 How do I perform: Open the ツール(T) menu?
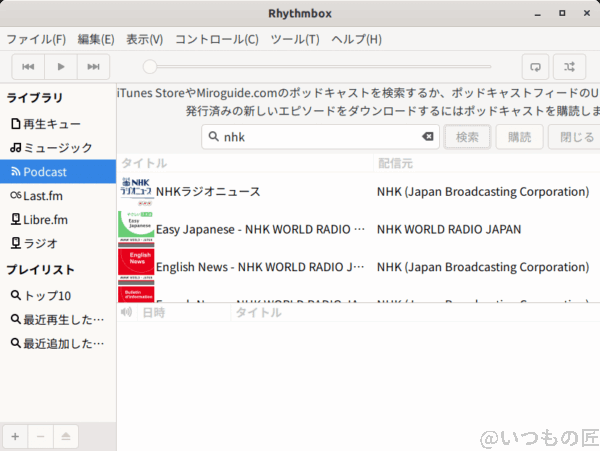pyautogui.click(x=295, y=39)
